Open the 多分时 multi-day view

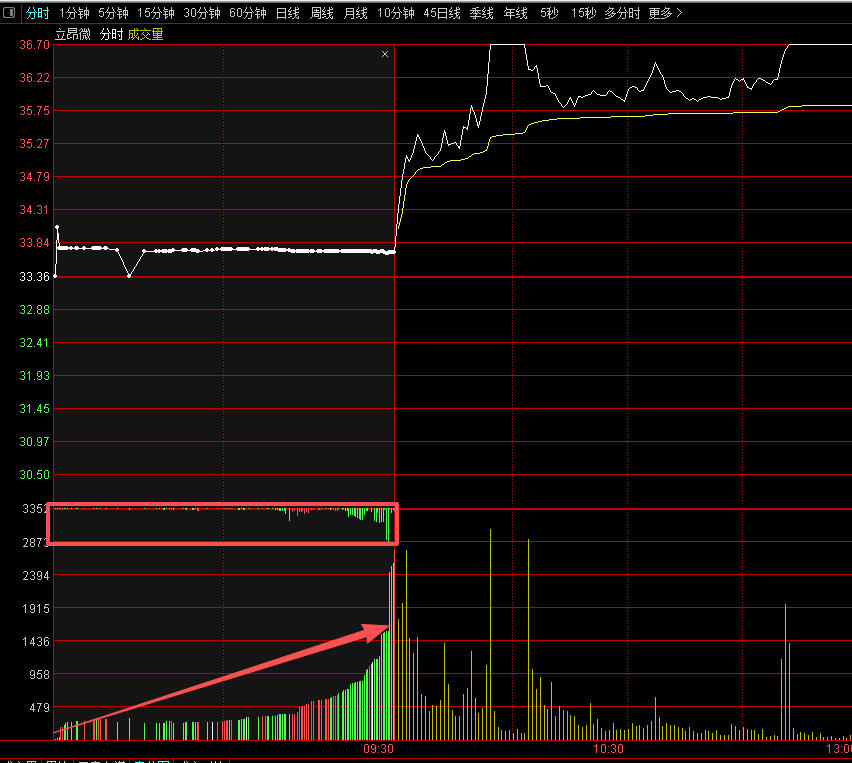622,13
